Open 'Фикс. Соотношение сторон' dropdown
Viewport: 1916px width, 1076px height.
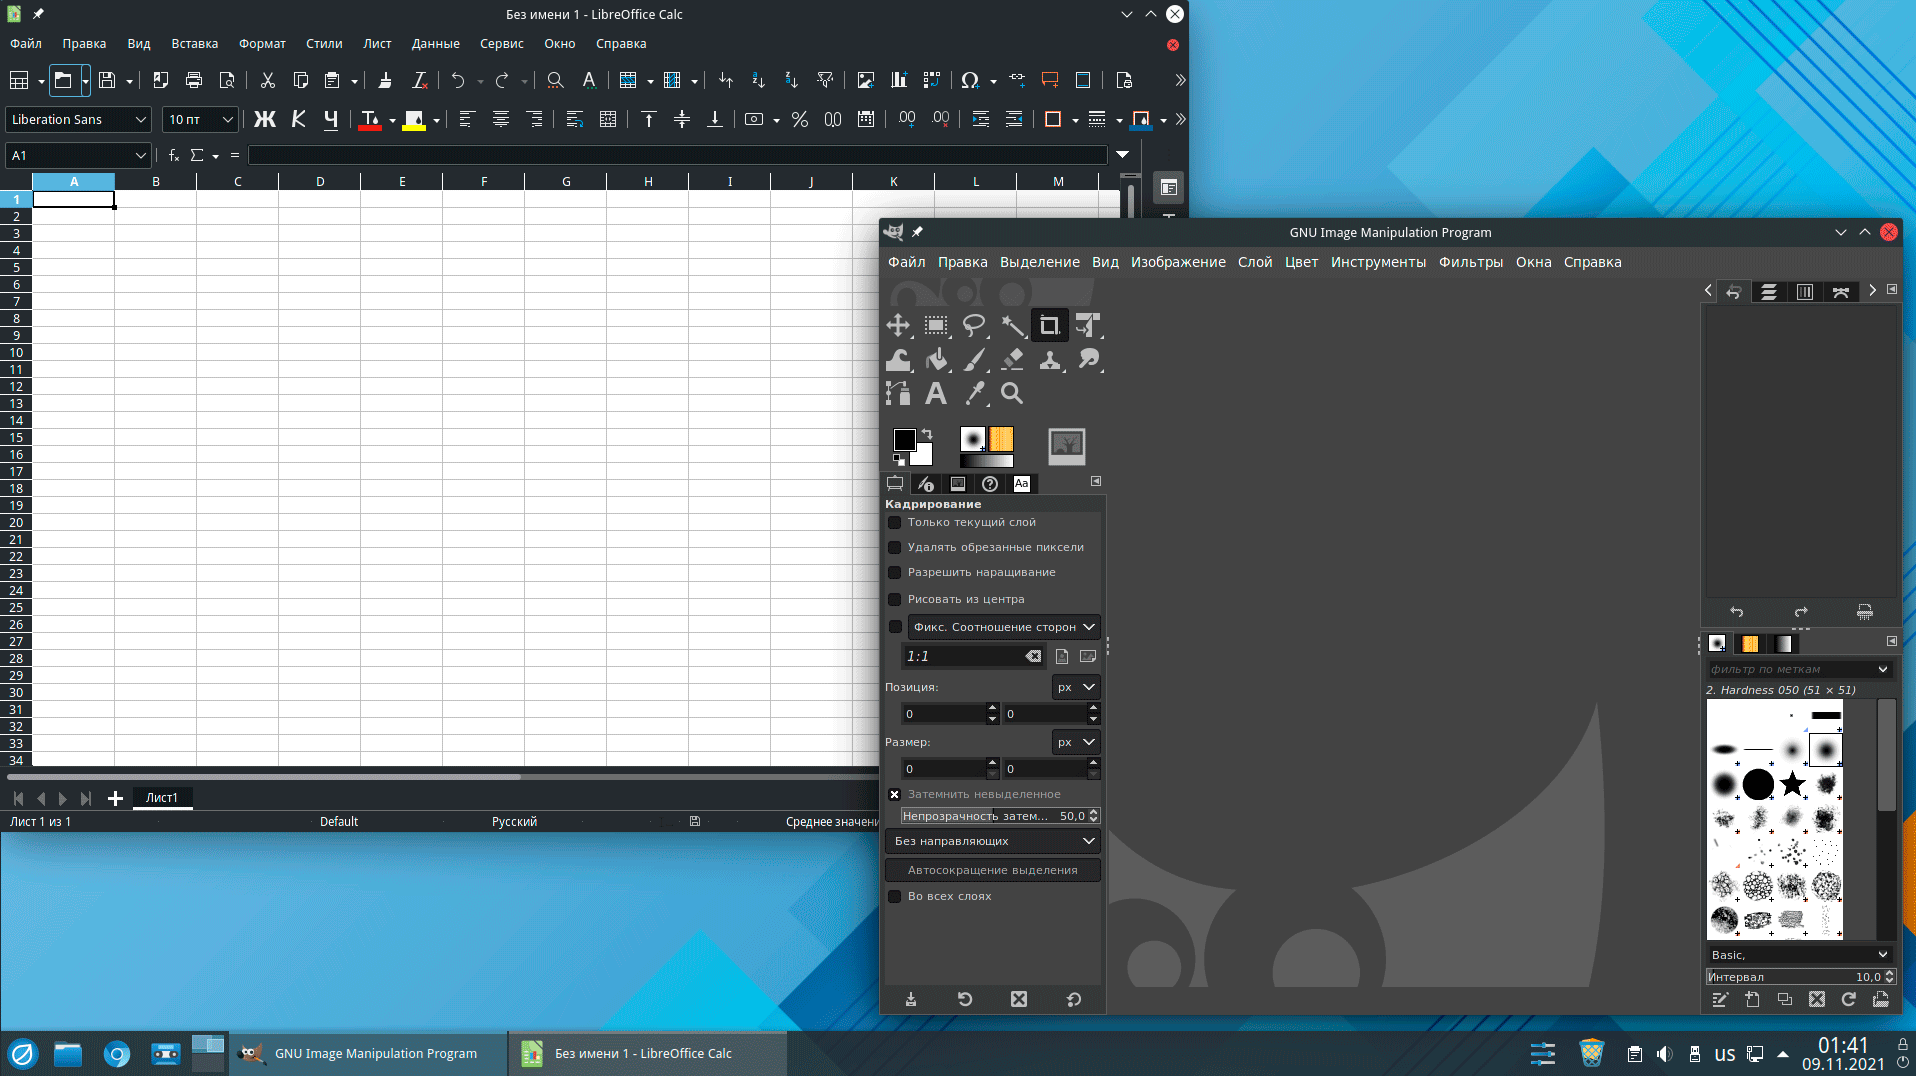coord(1003,628)
